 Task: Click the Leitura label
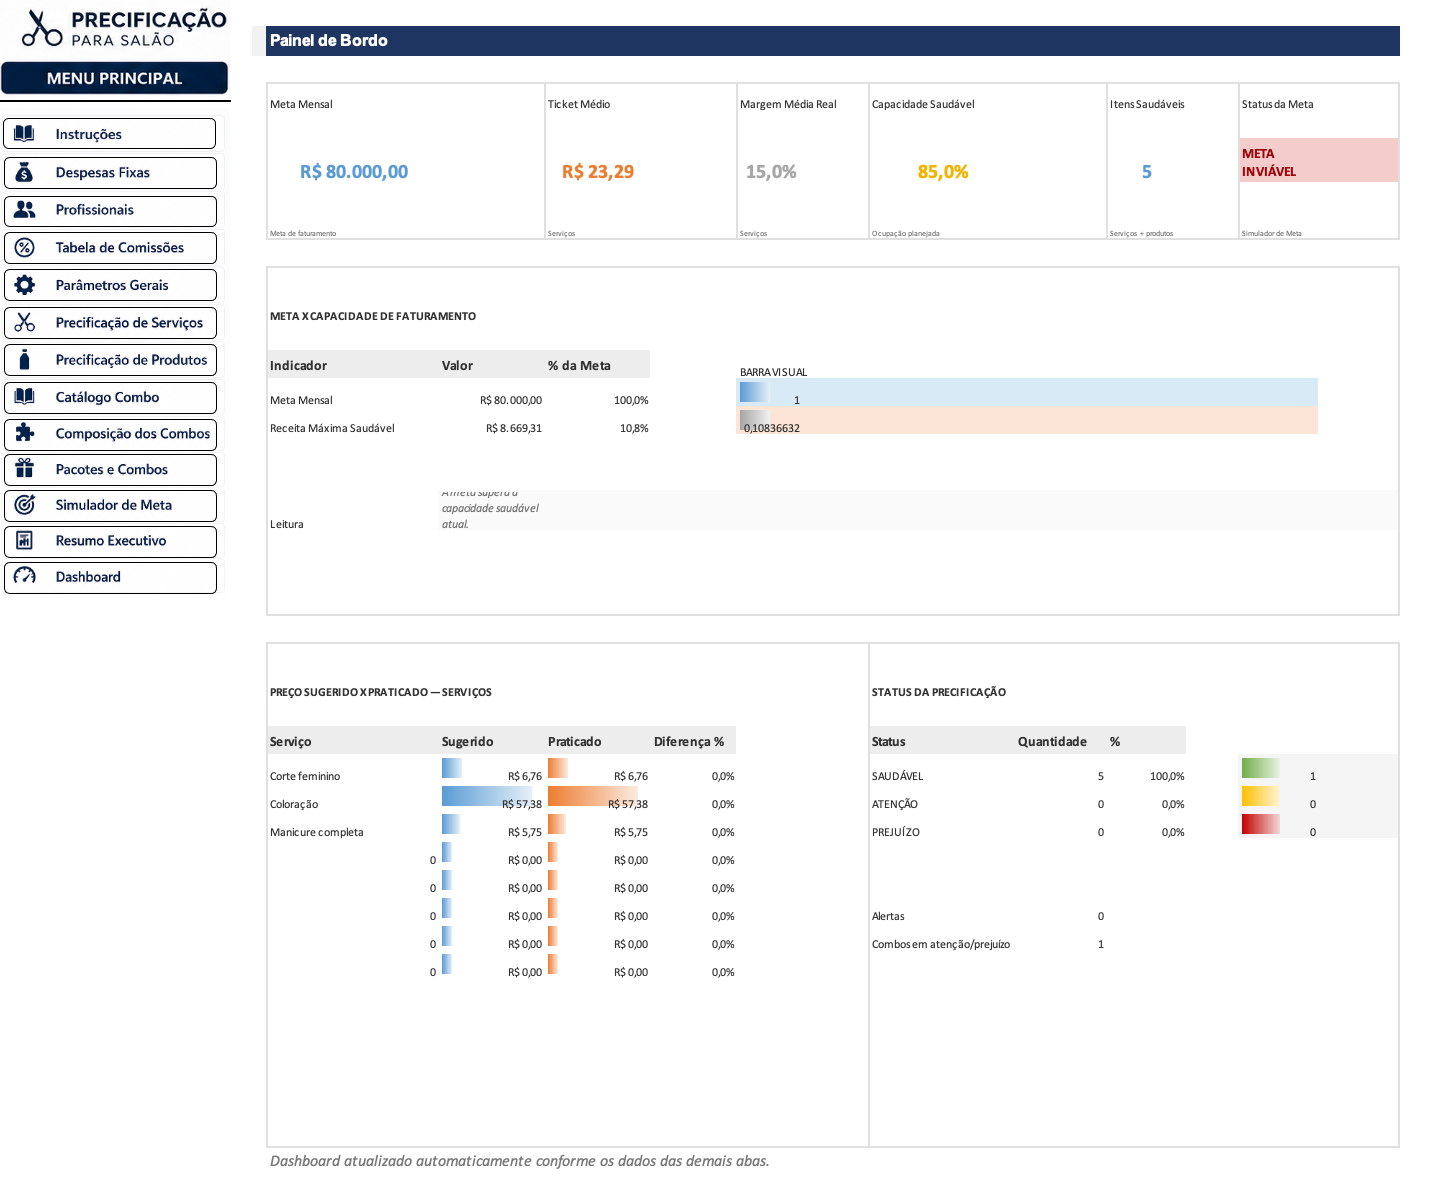click(287, 524)
